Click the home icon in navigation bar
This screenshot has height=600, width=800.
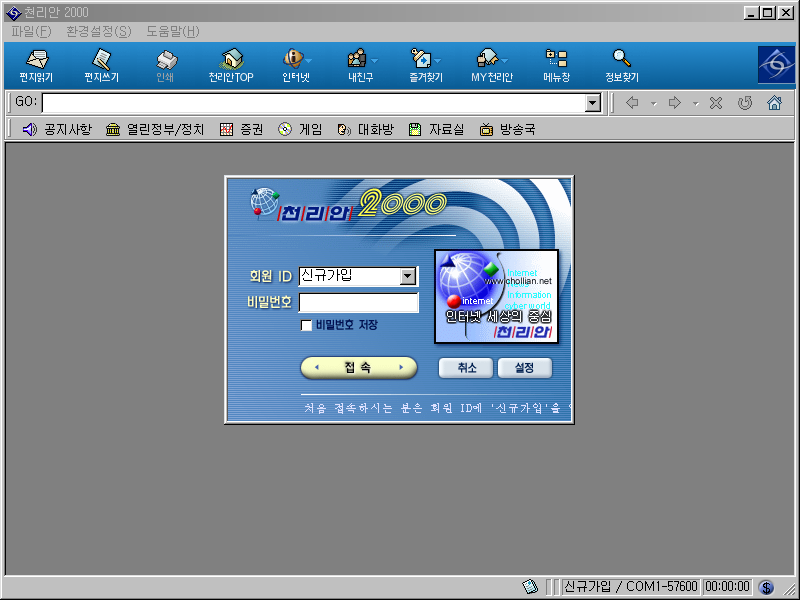774,103
